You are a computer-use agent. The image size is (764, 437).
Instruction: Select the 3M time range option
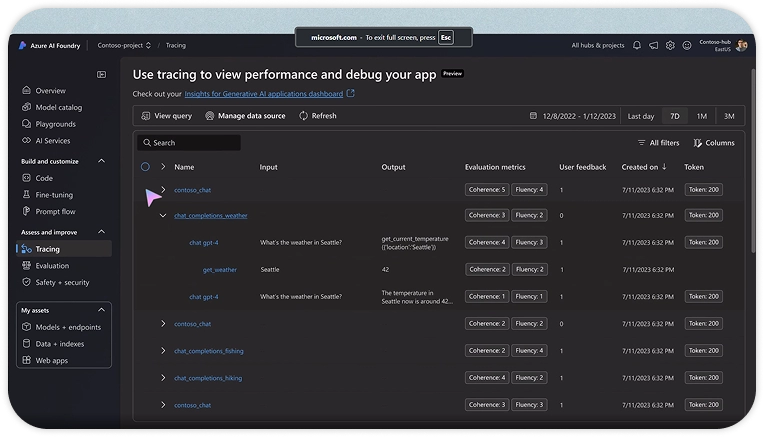[x=729, y=116]
